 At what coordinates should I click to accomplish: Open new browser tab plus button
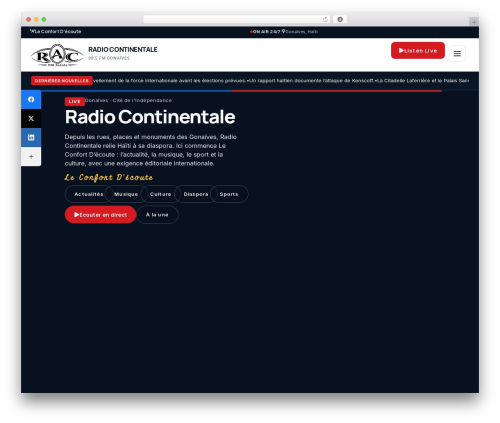click(x=474, y=22)
